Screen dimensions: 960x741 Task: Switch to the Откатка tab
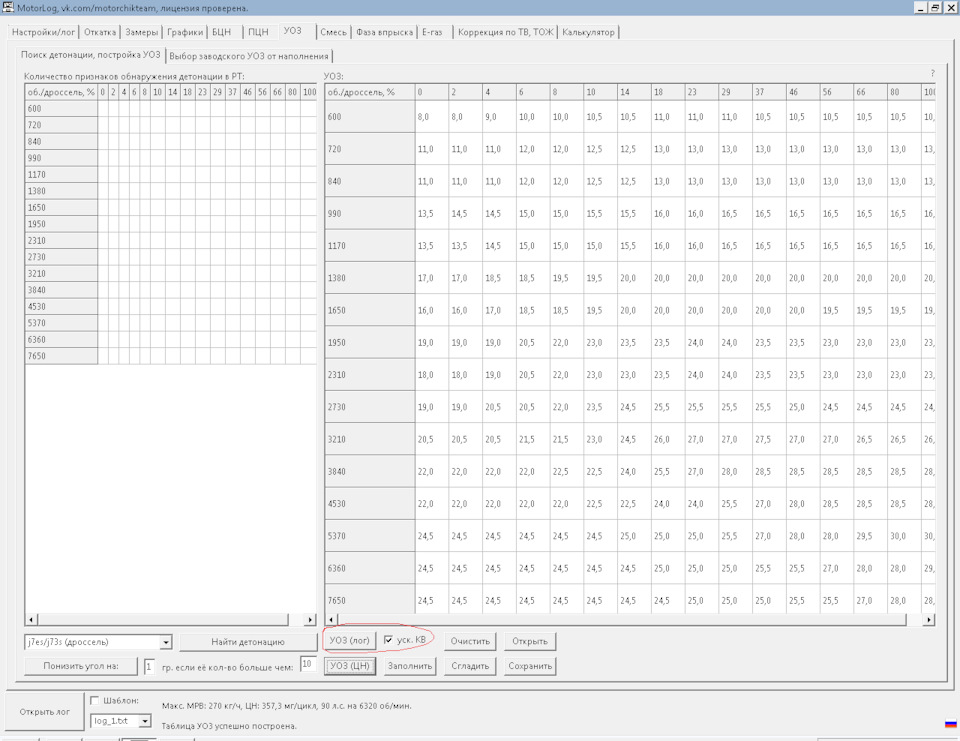click(100, 32)
